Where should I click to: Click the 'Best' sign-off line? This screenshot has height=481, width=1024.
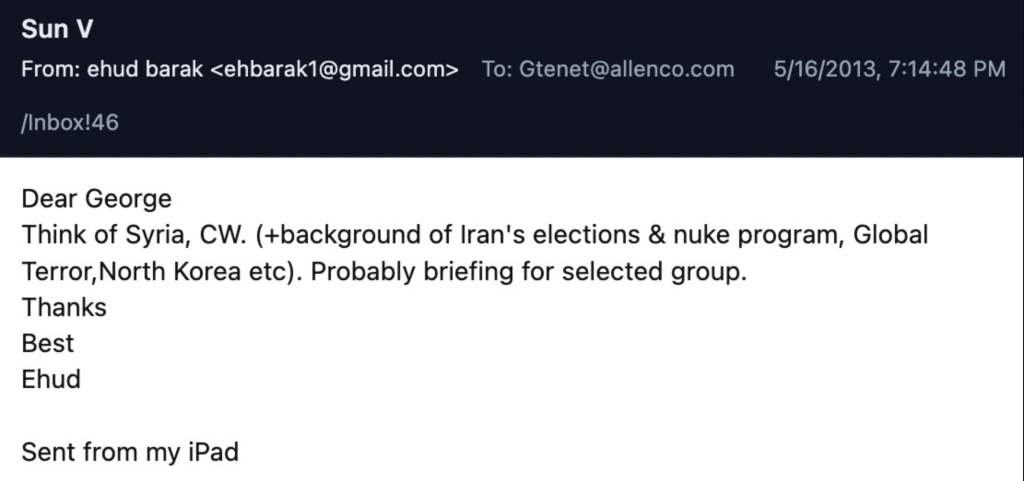click(x=48, y=344)
